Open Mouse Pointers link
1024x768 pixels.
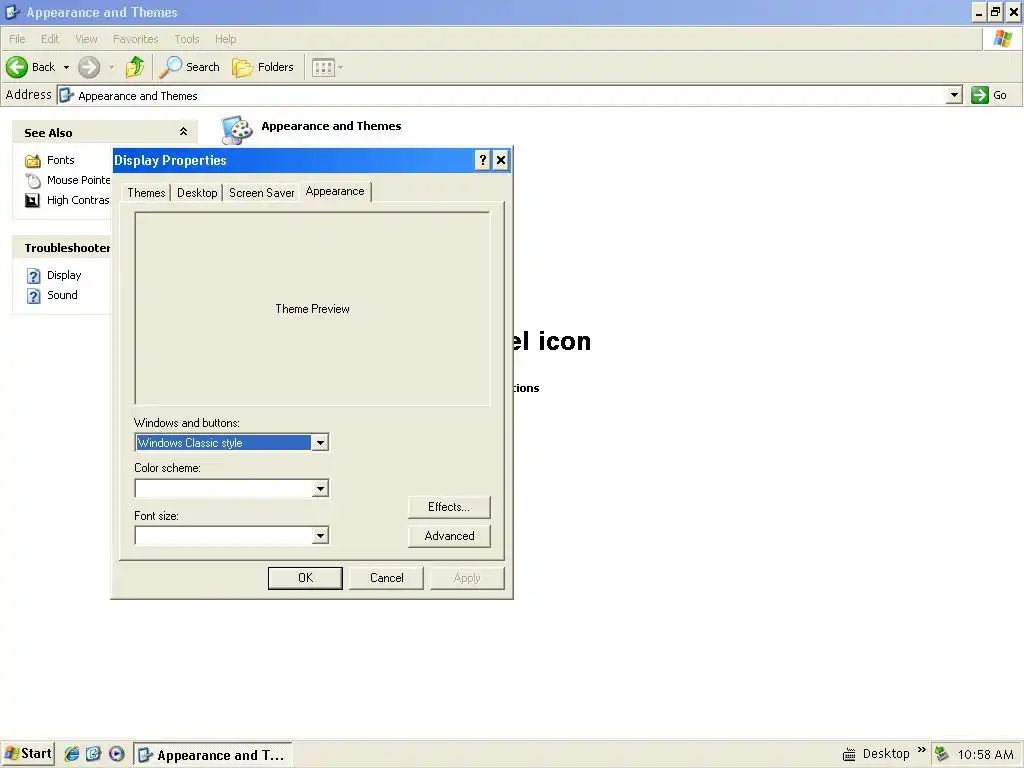click(78, 180)
